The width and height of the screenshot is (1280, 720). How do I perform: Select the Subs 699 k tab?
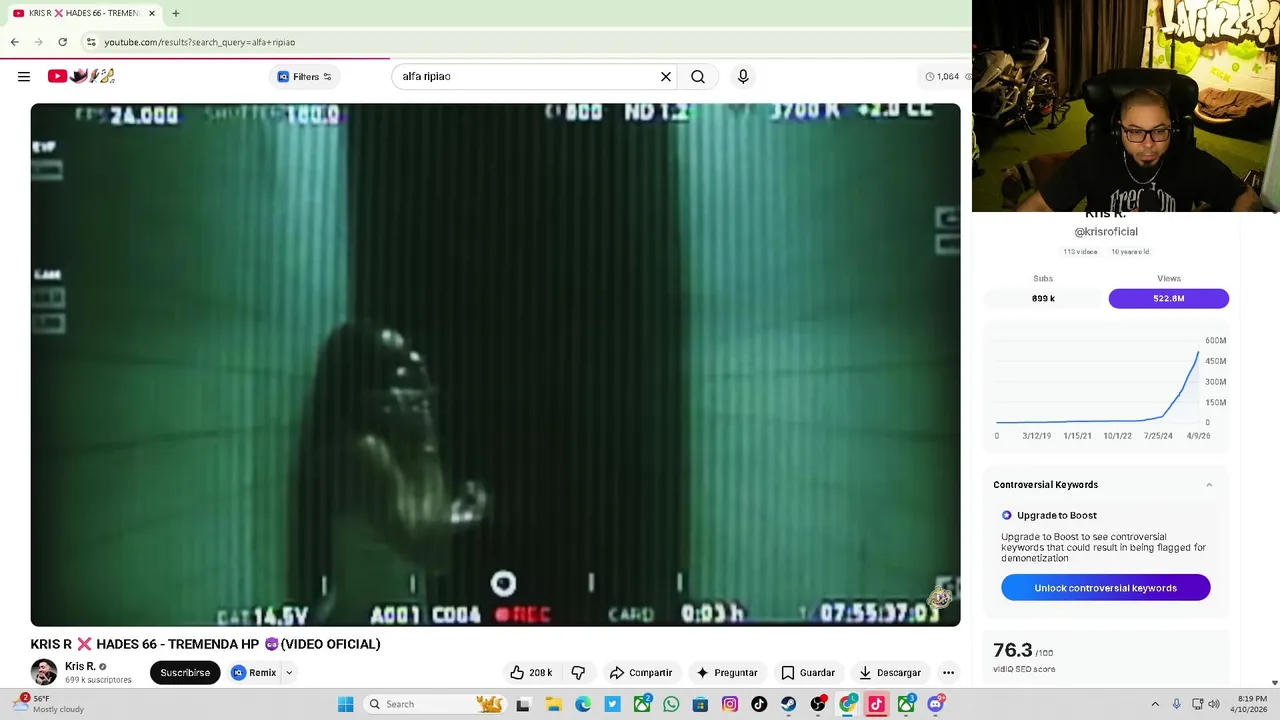(1043, 298)
